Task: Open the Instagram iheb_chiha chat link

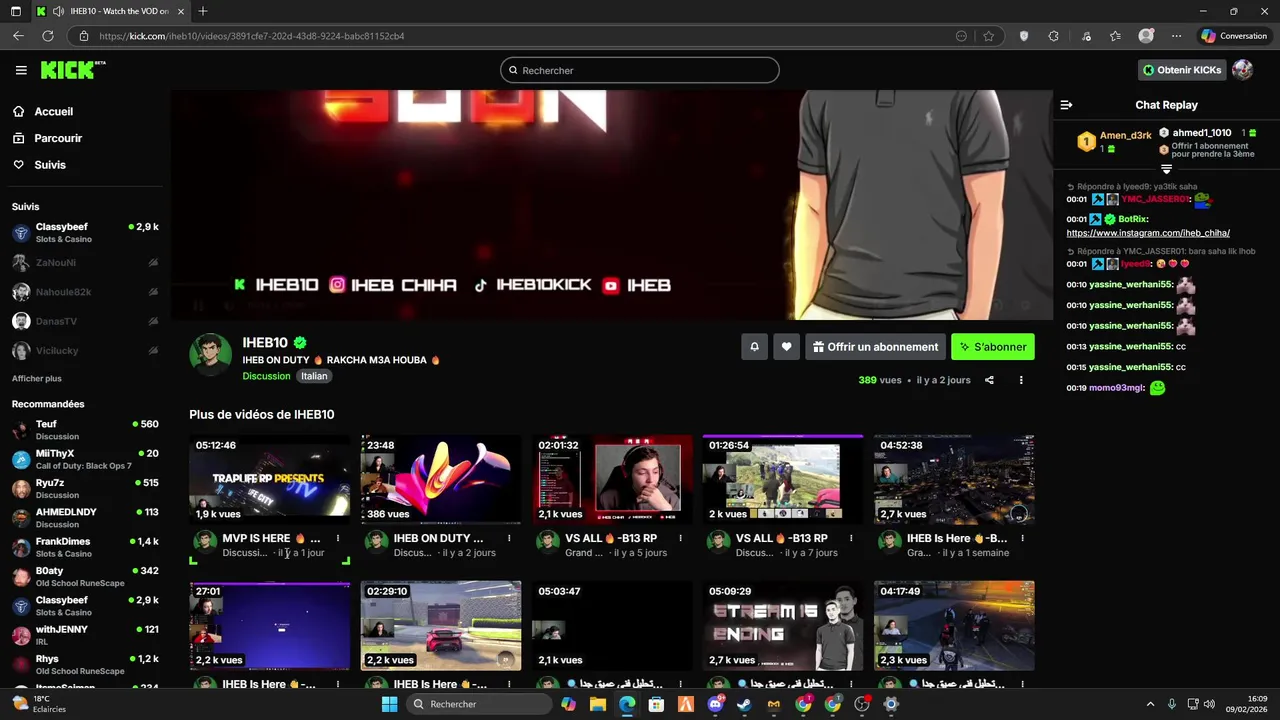Action: tap(1148, 233)
